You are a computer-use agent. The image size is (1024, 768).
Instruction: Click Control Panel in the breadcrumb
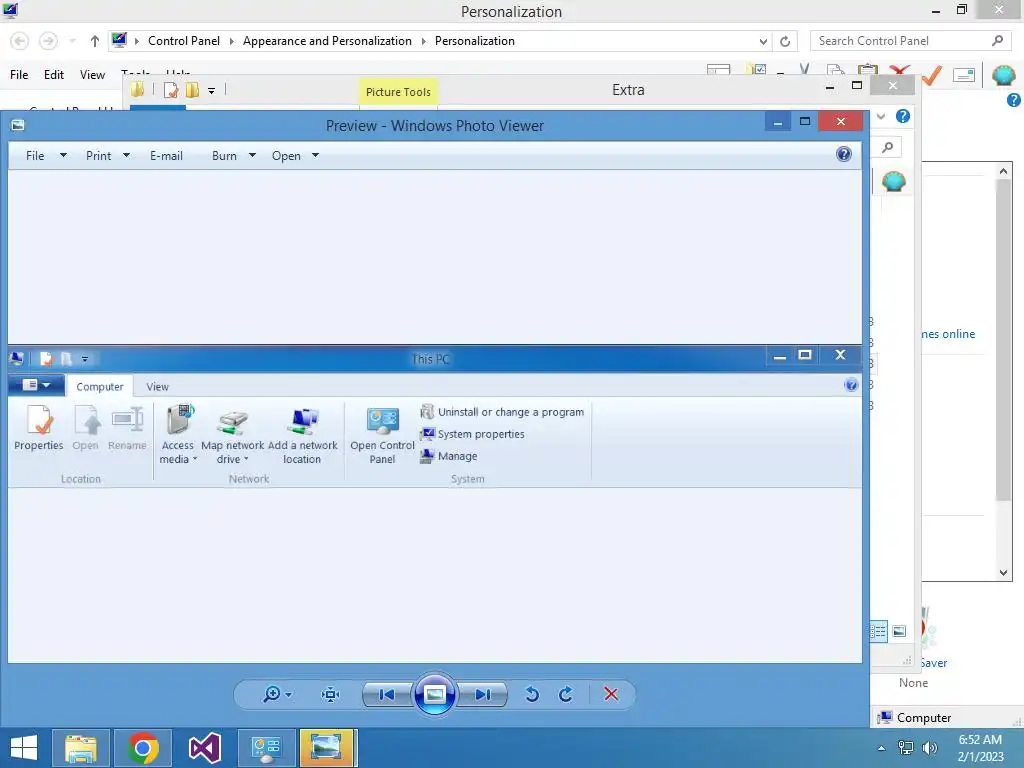click(x=184, y=40)
